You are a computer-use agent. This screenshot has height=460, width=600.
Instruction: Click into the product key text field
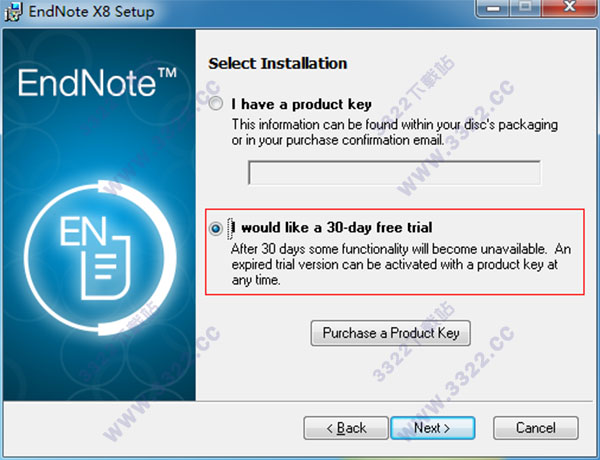(x=394, y=173)
